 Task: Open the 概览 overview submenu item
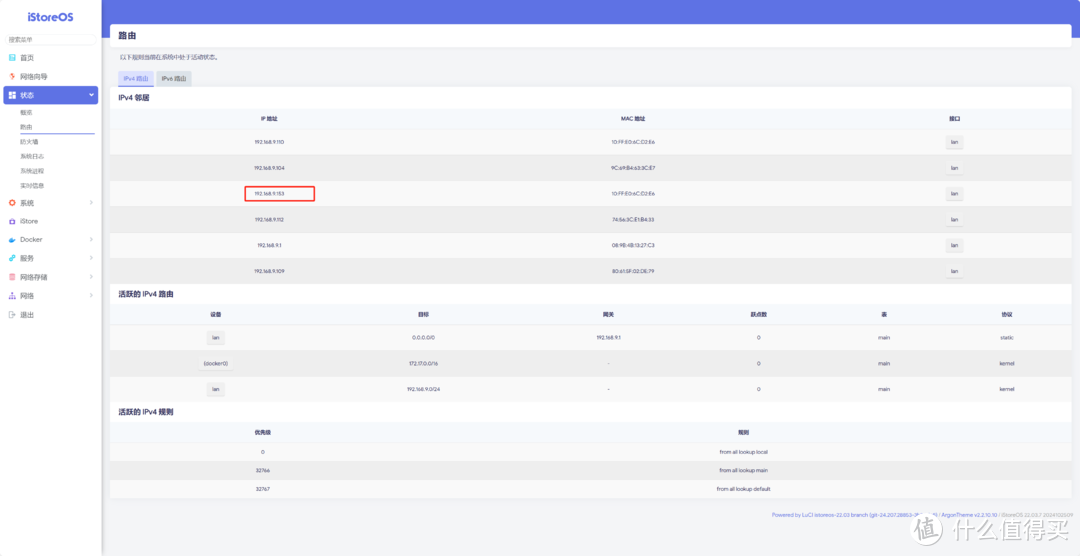click(26, 112)
